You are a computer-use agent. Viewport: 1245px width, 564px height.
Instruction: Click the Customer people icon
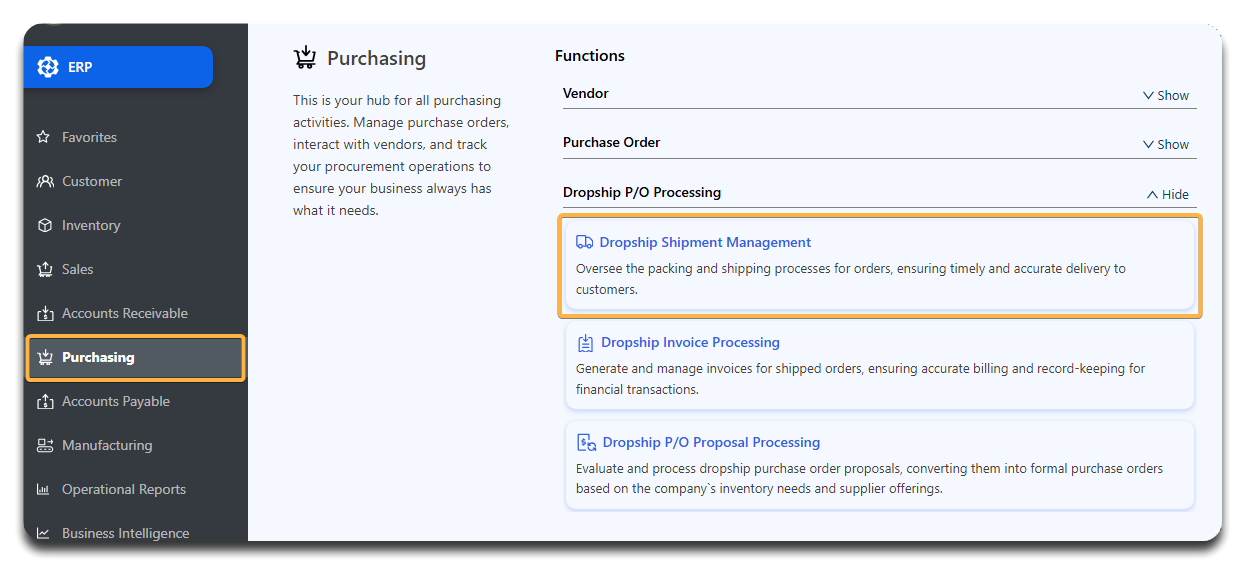[x=45, y=181]
